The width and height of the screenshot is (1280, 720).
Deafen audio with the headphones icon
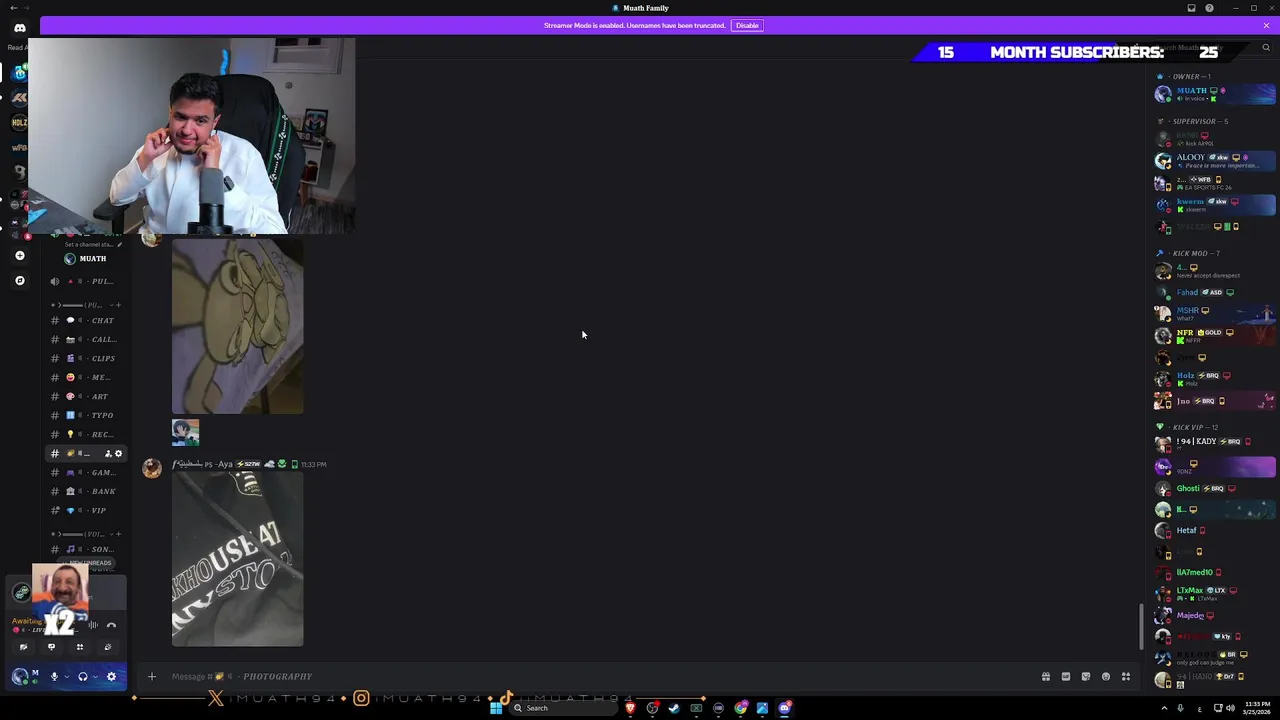coord(83,677)
